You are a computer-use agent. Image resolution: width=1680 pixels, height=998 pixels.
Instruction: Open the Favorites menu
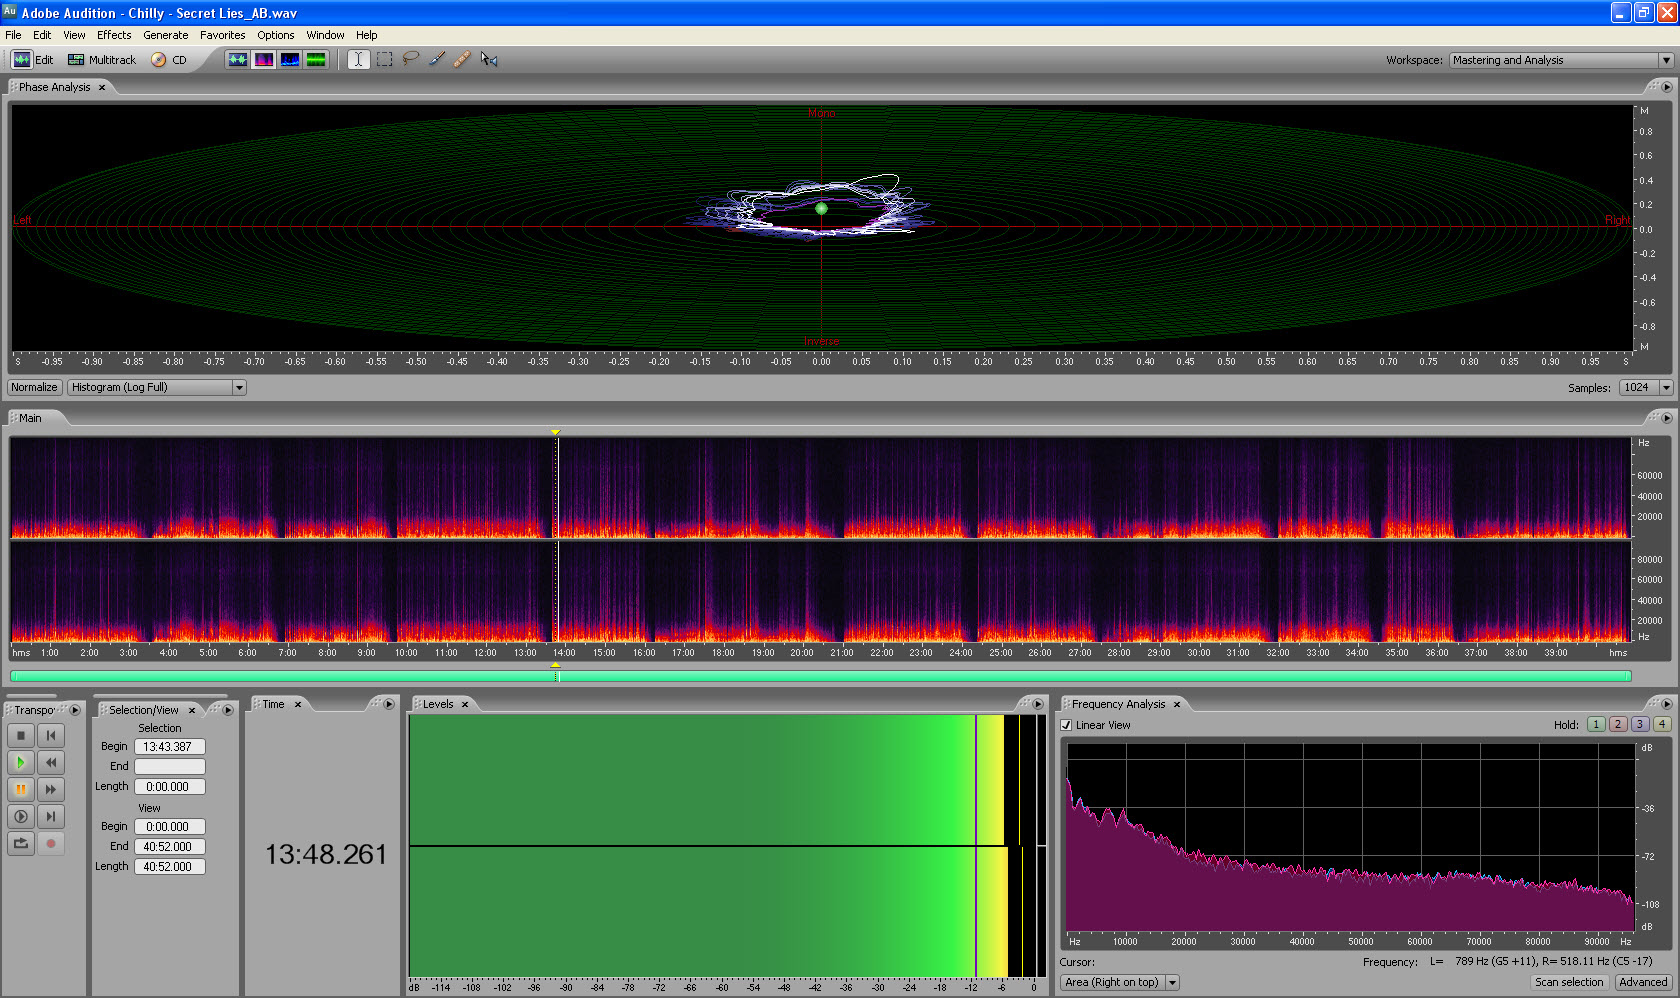point(222,35)
